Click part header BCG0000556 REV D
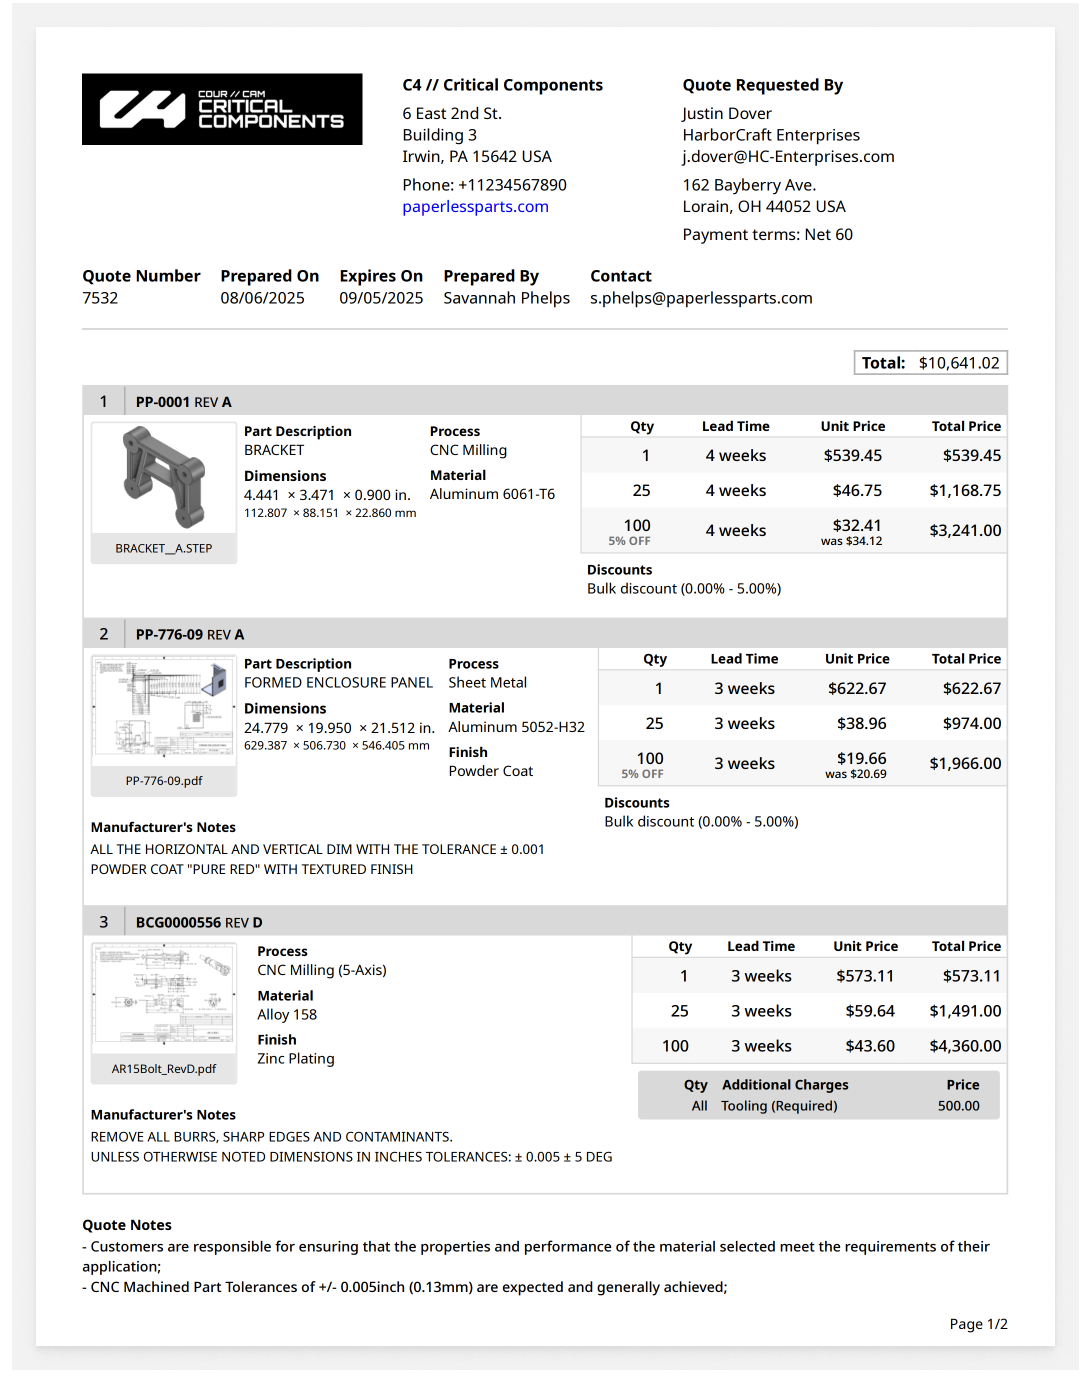1091x1391 pixels. click(x=199, y=923)
